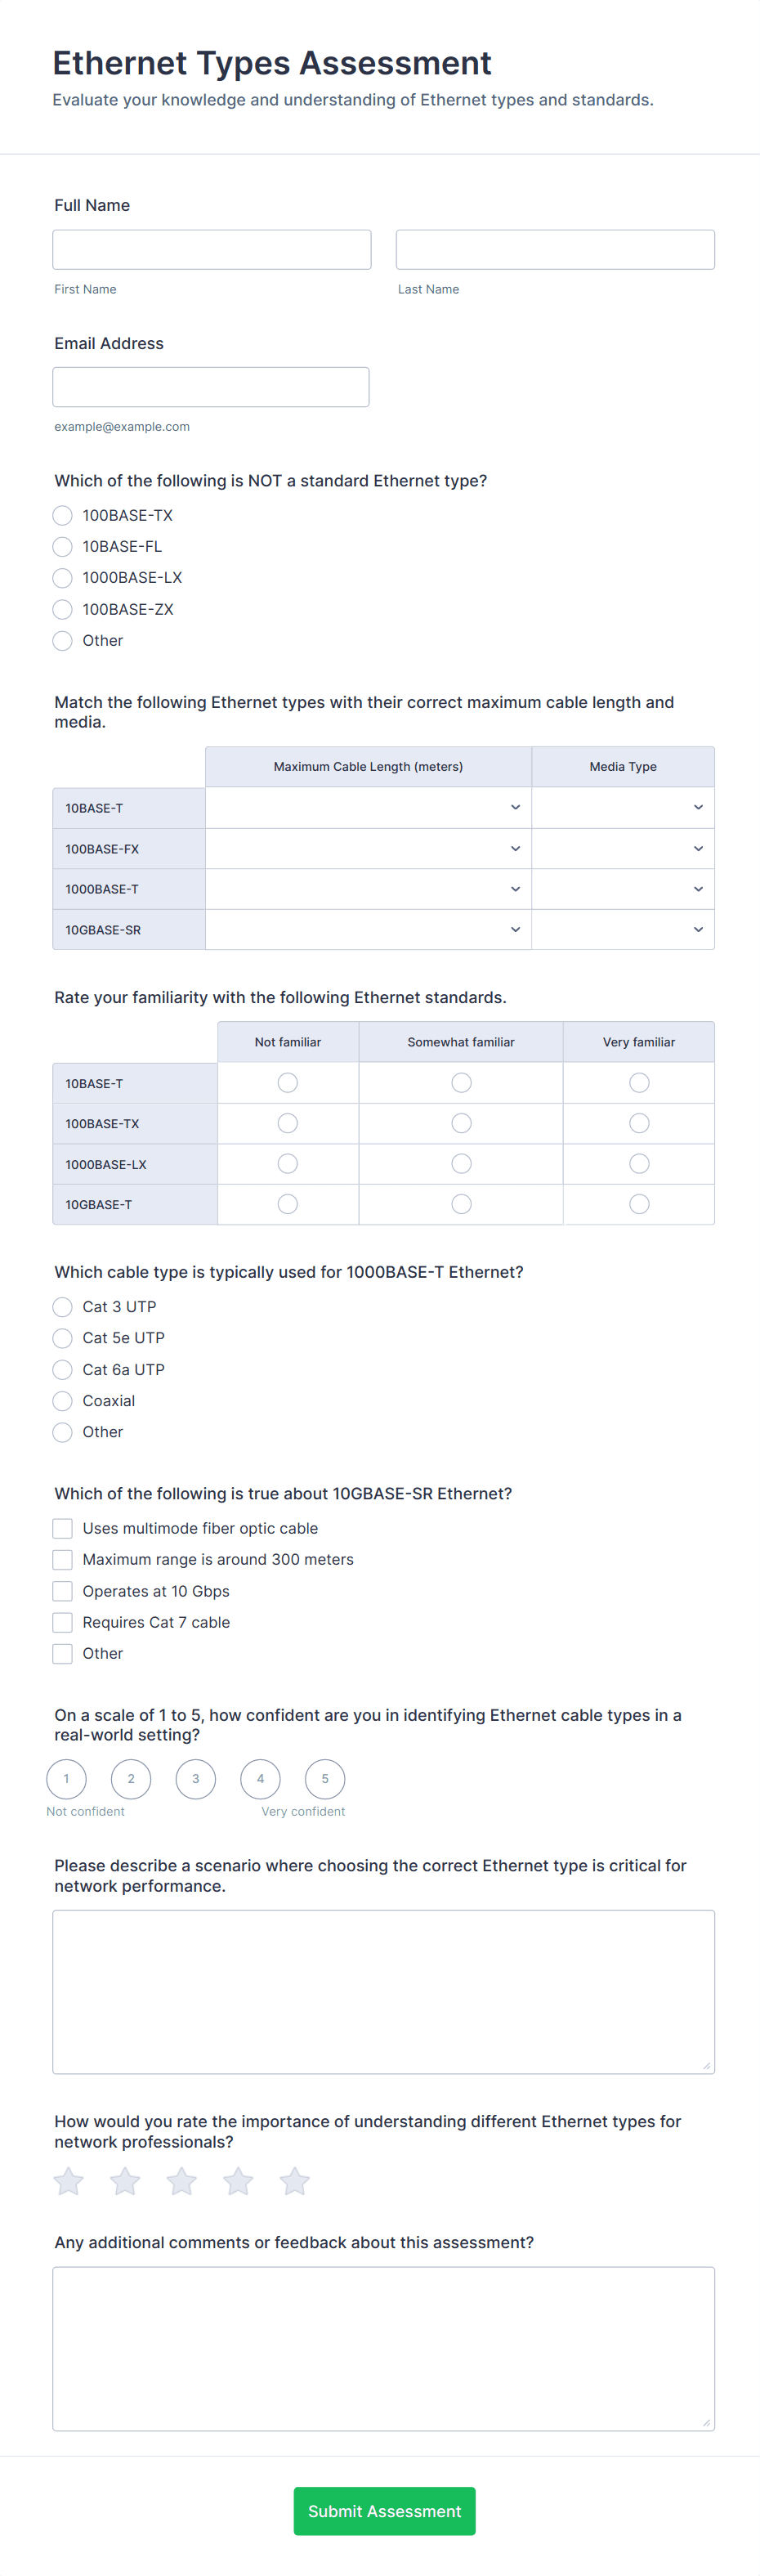The image size is (760, 2576).
Task: Select confidence level 1 circle
Action: click(67, 1779)
